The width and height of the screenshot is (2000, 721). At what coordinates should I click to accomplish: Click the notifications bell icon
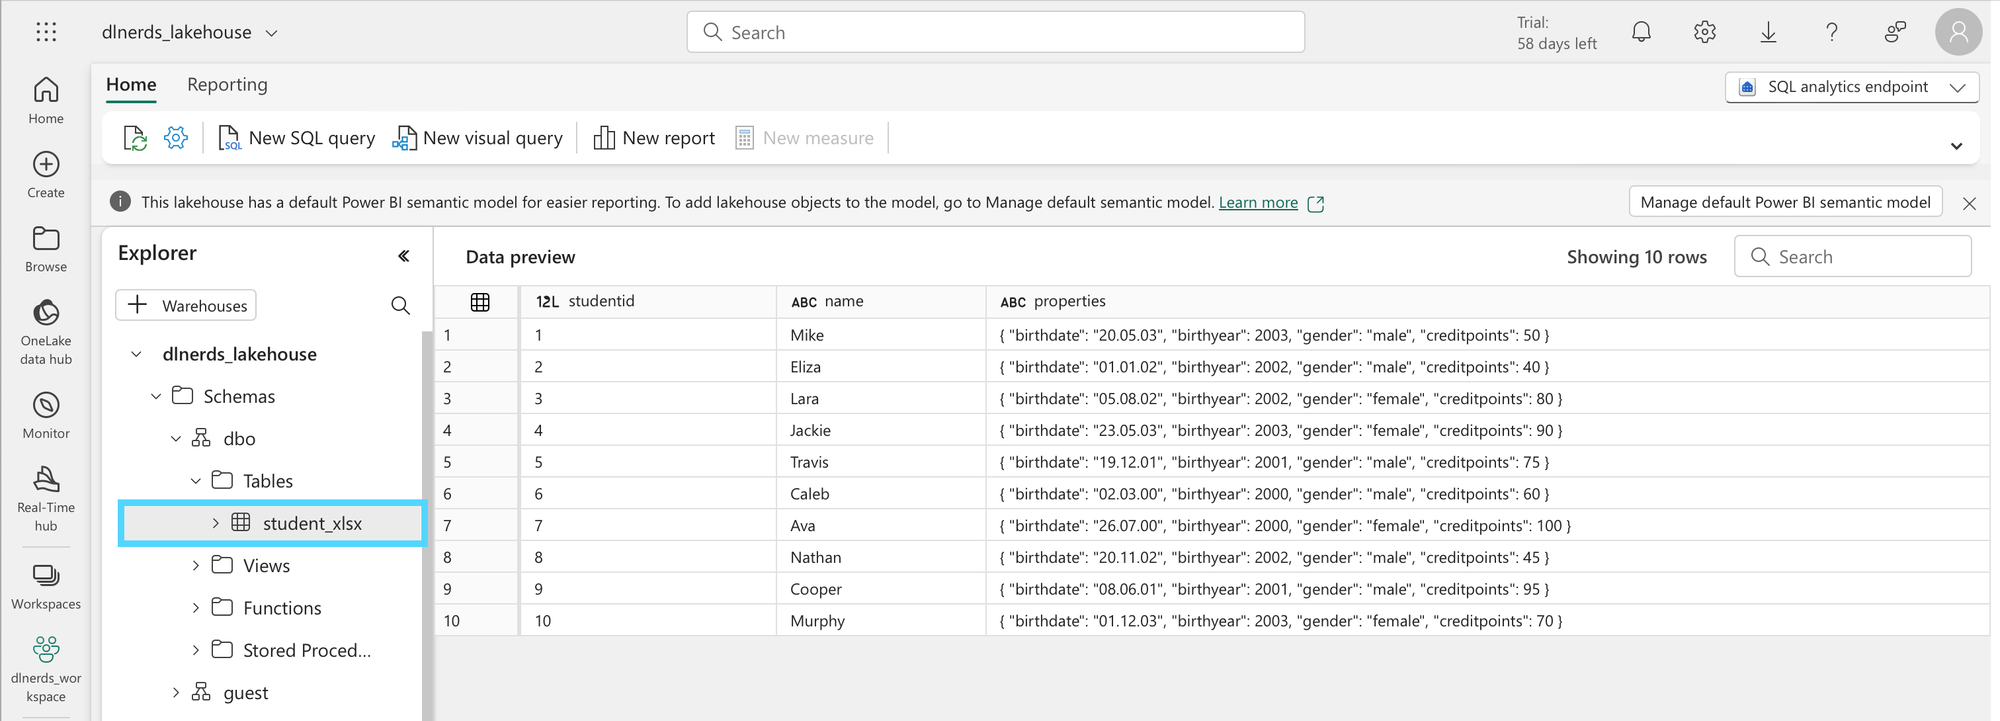click(x=1641, y=32)
